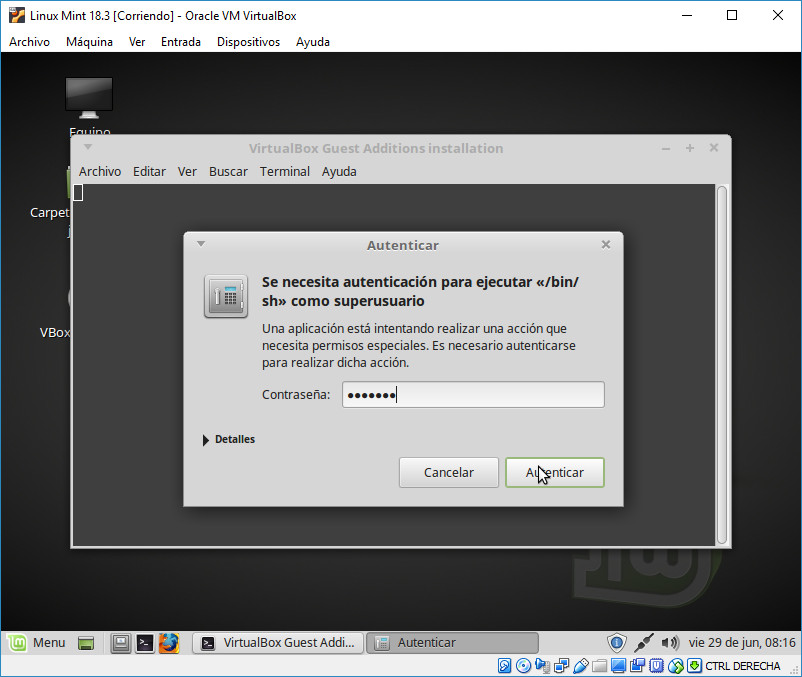
Task: Switch to Autenticar taskbar window button
Action: click(x=453, y=643)
